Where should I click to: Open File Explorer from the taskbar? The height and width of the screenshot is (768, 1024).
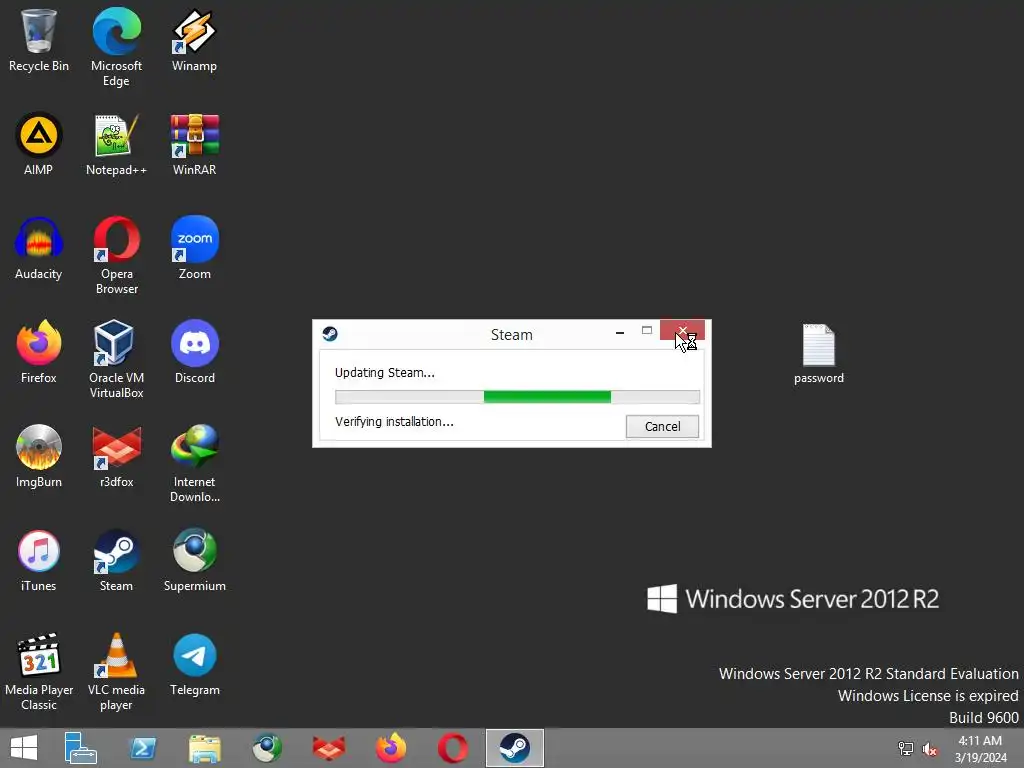pyautogui.click(x=205, y=748)
